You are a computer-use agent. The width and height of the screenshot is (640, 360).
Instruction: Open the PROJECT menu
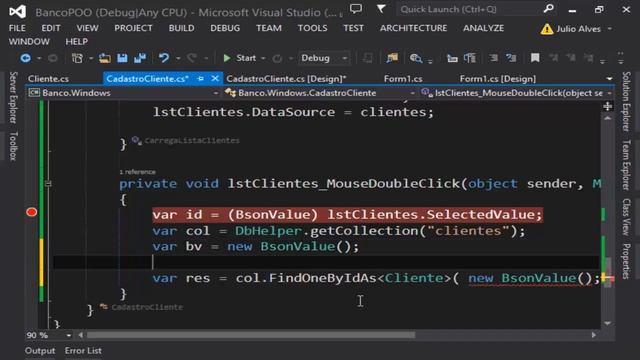(133, 28)
